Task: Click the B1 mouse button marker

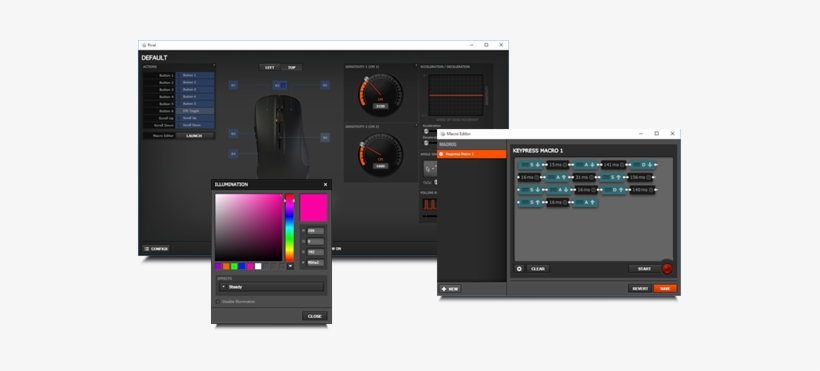Action: (x=233, y=85)
